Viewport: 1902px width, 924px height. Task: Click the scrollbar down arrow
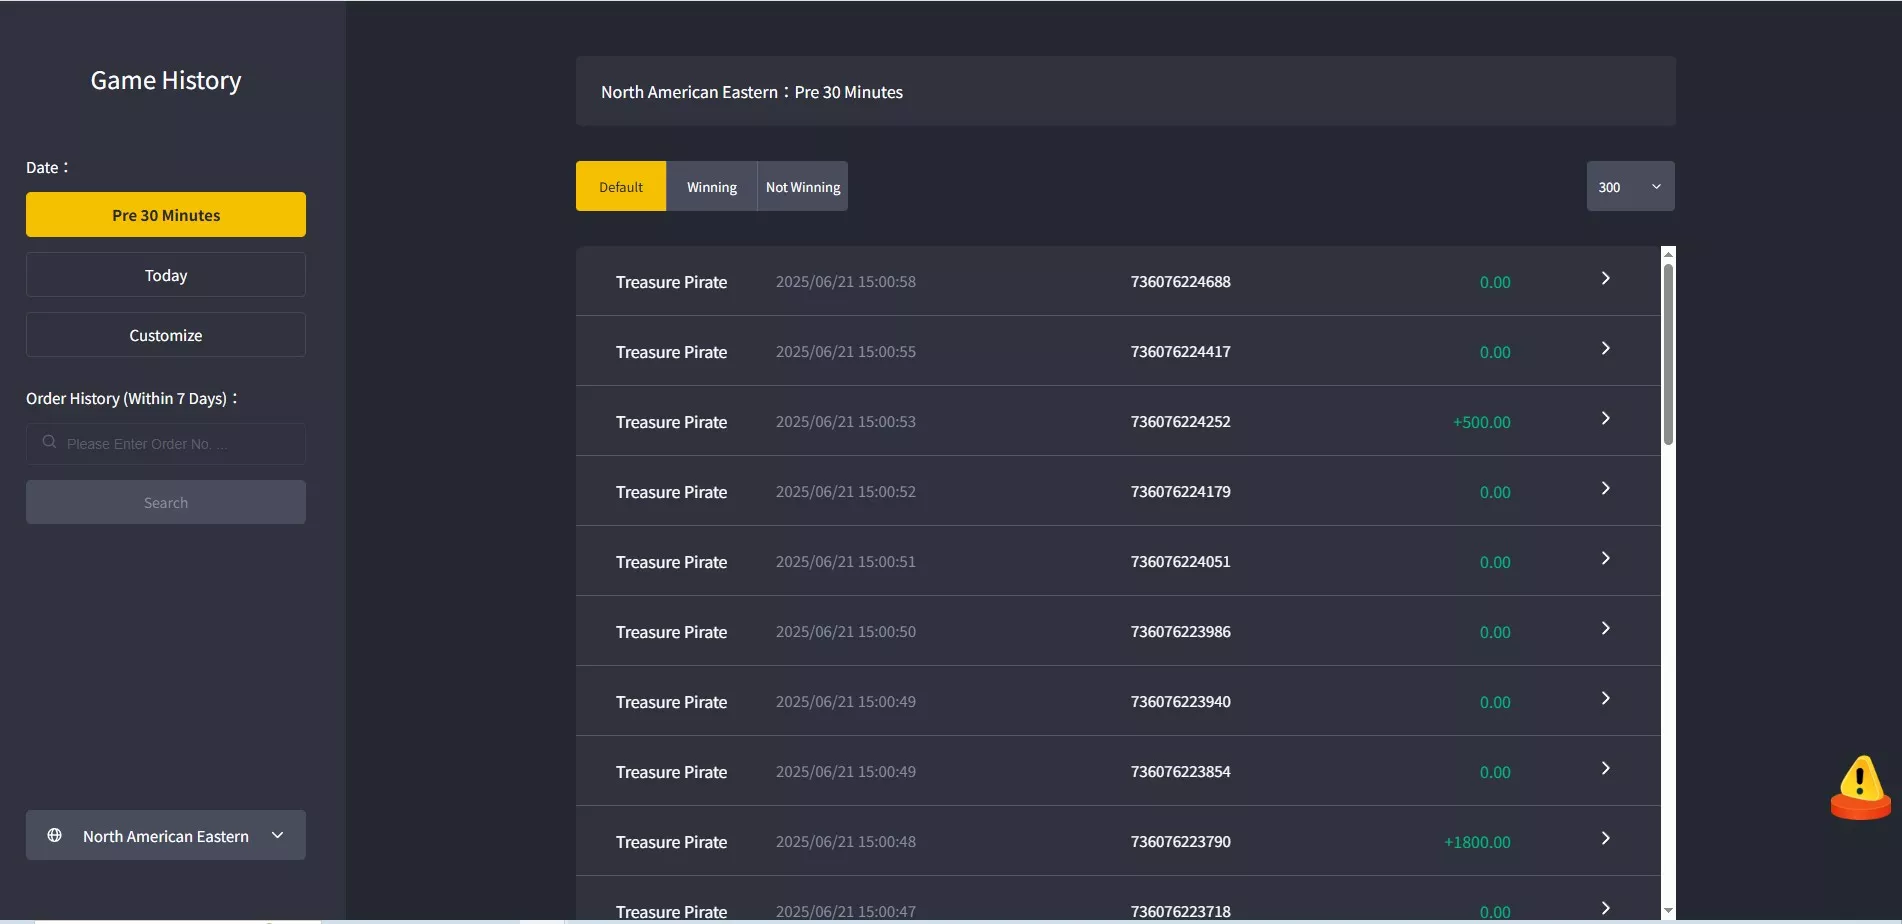click(x=1668, y=911)
